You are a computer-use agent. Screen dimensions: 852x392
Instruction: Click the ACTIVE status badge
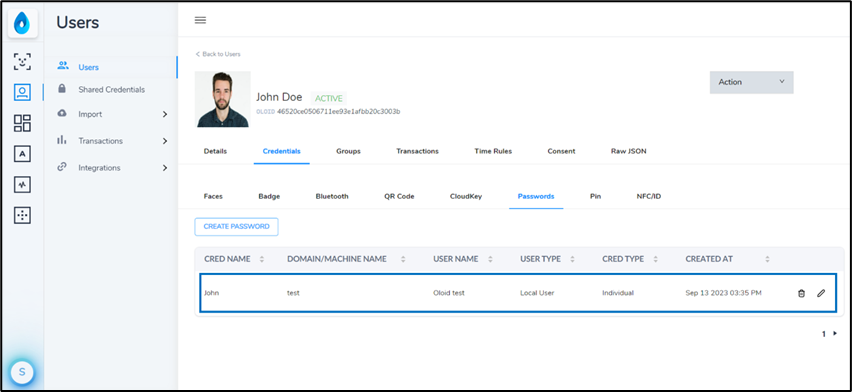coord(329,98)
